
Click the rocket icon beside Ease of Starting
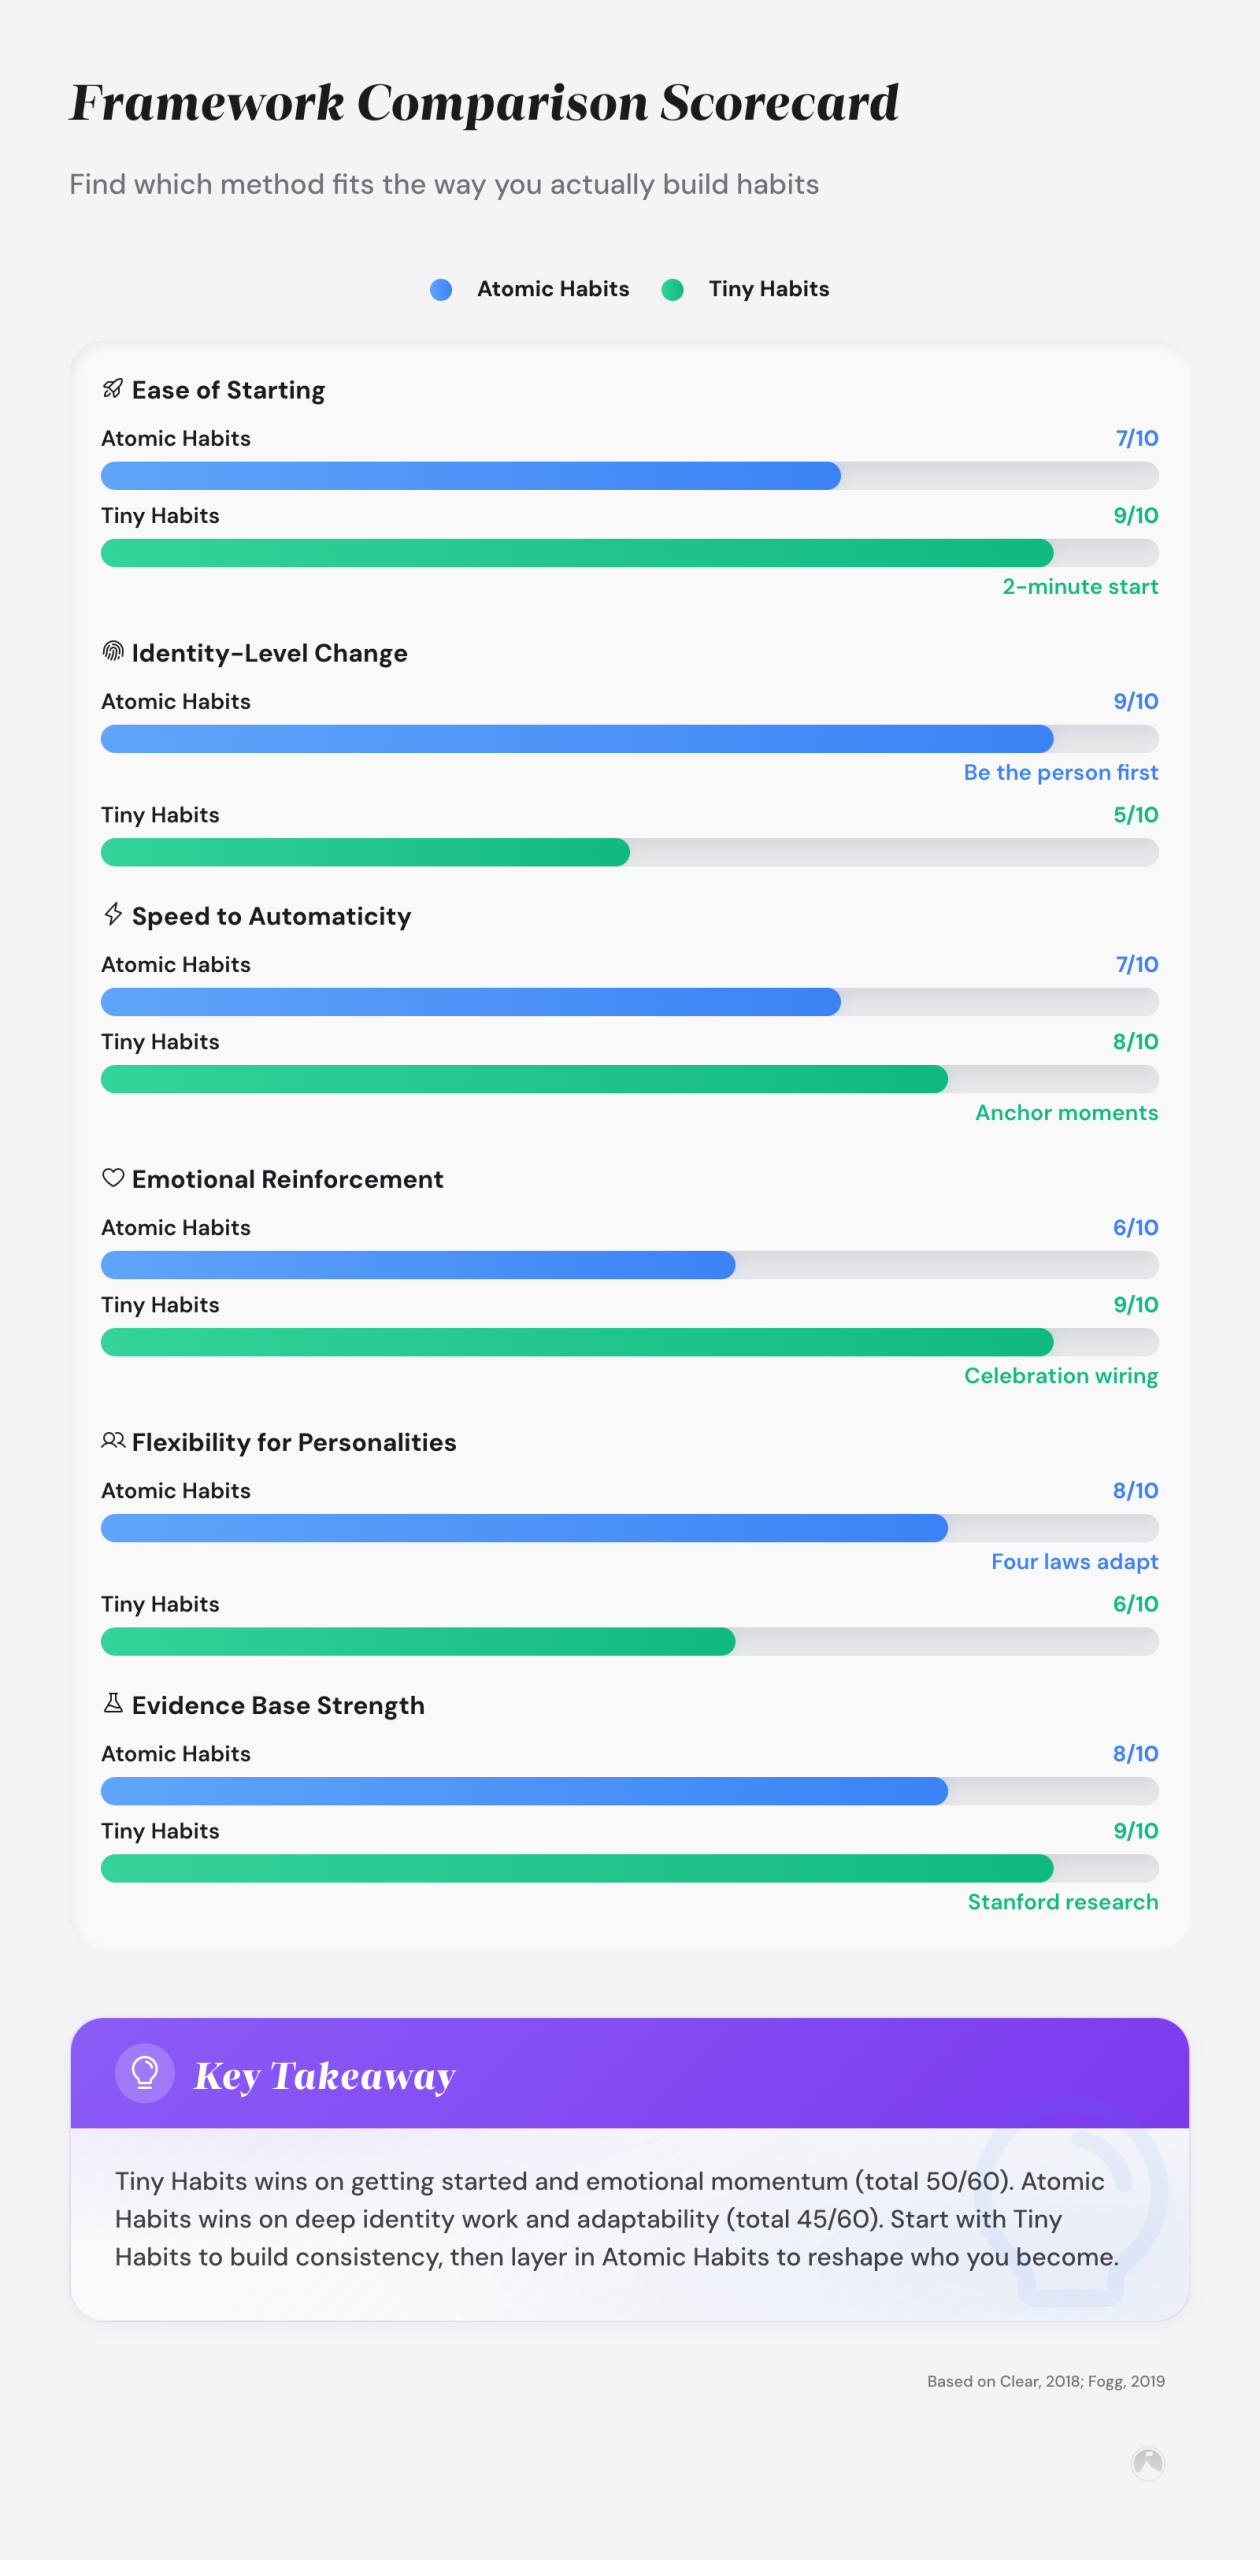(x=113, y=389)
